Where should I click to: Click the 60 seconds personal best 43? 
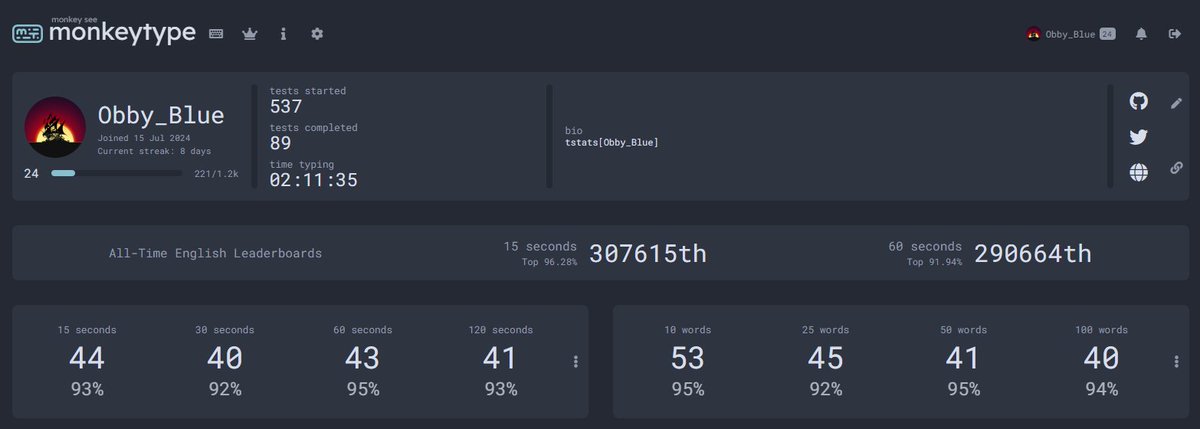362,358
